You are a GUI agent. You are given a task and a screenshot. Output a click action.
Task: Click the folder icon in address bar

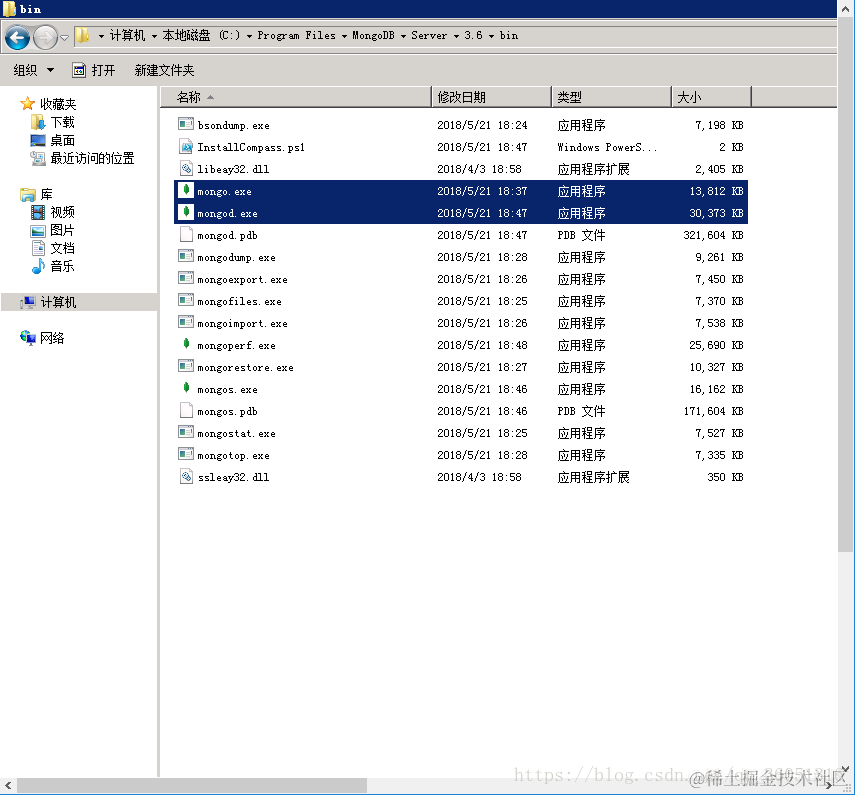pos(82,35)
